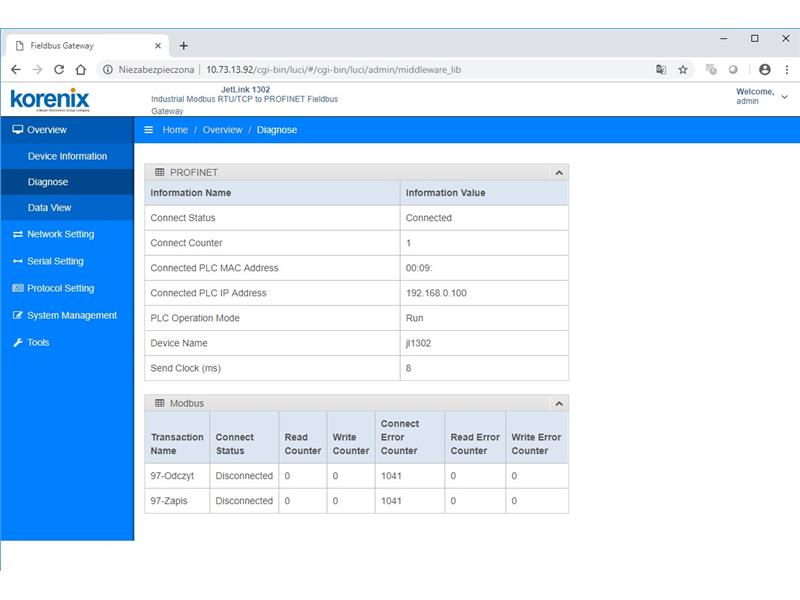The image size is (800, 600).
Task: Select the '97-Zapis' transaction name
Action: click(x=169, y=501)
